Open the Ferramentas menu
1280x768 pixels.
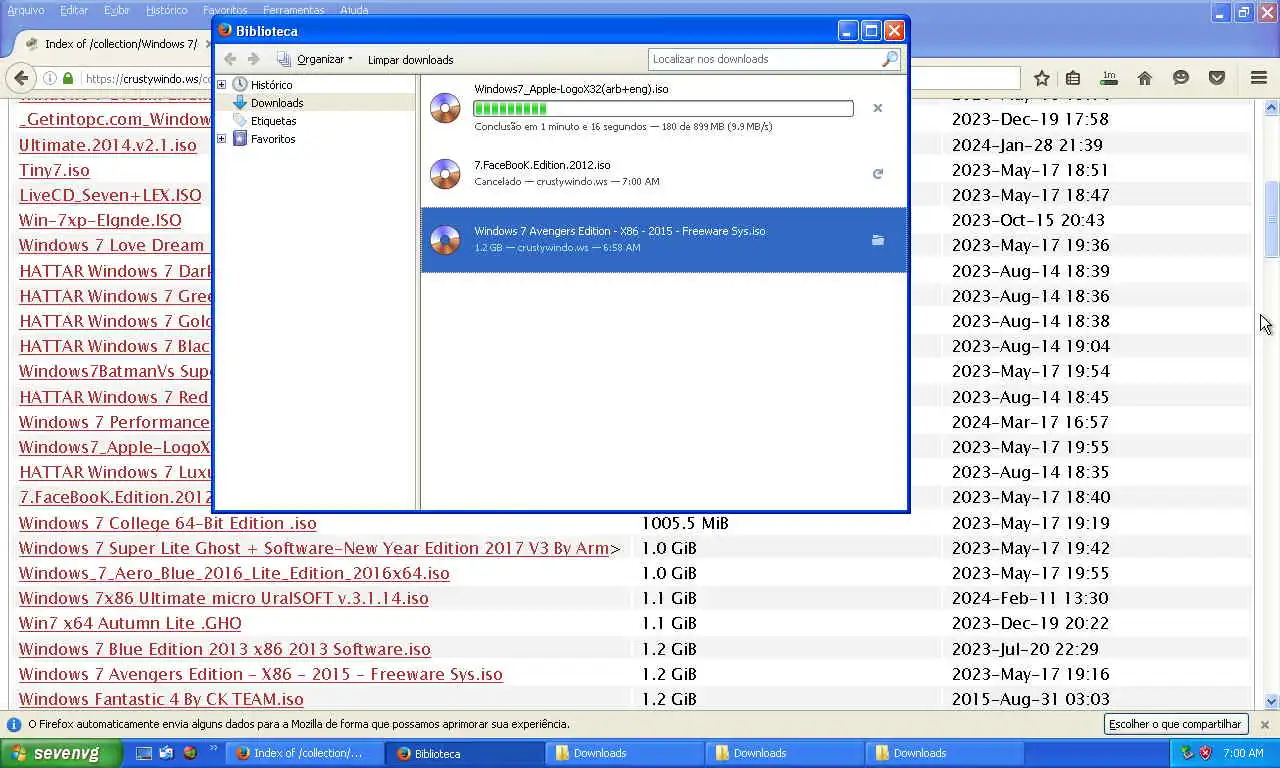pyautogui.click(x=293, y=10)
